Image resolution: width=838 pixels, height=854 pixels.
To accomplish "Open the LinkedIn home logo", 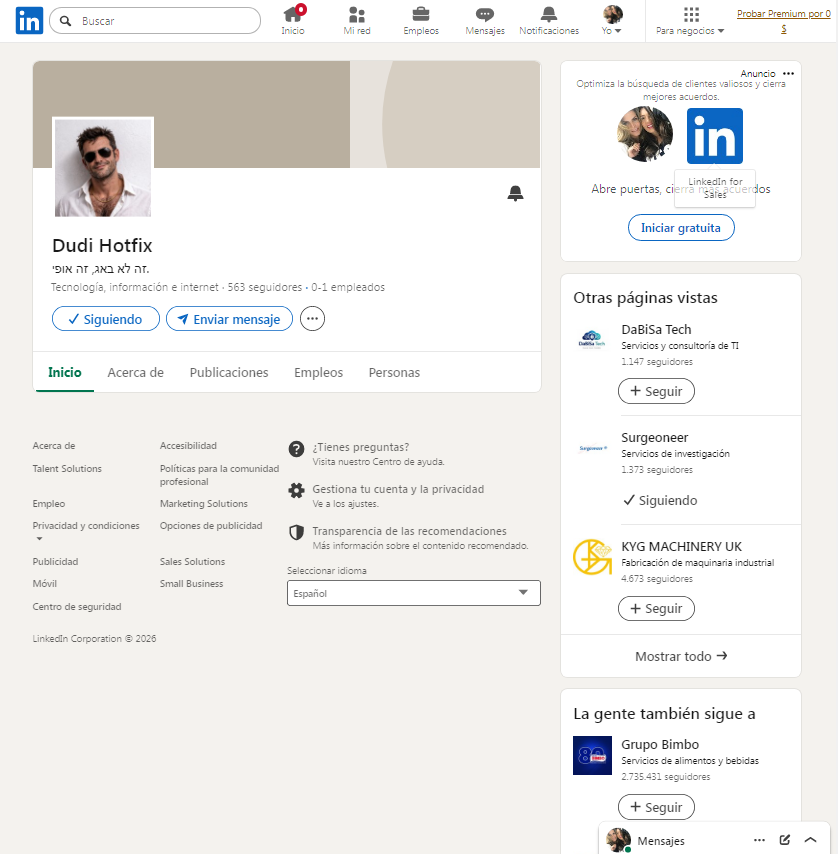I will point(29,21).
